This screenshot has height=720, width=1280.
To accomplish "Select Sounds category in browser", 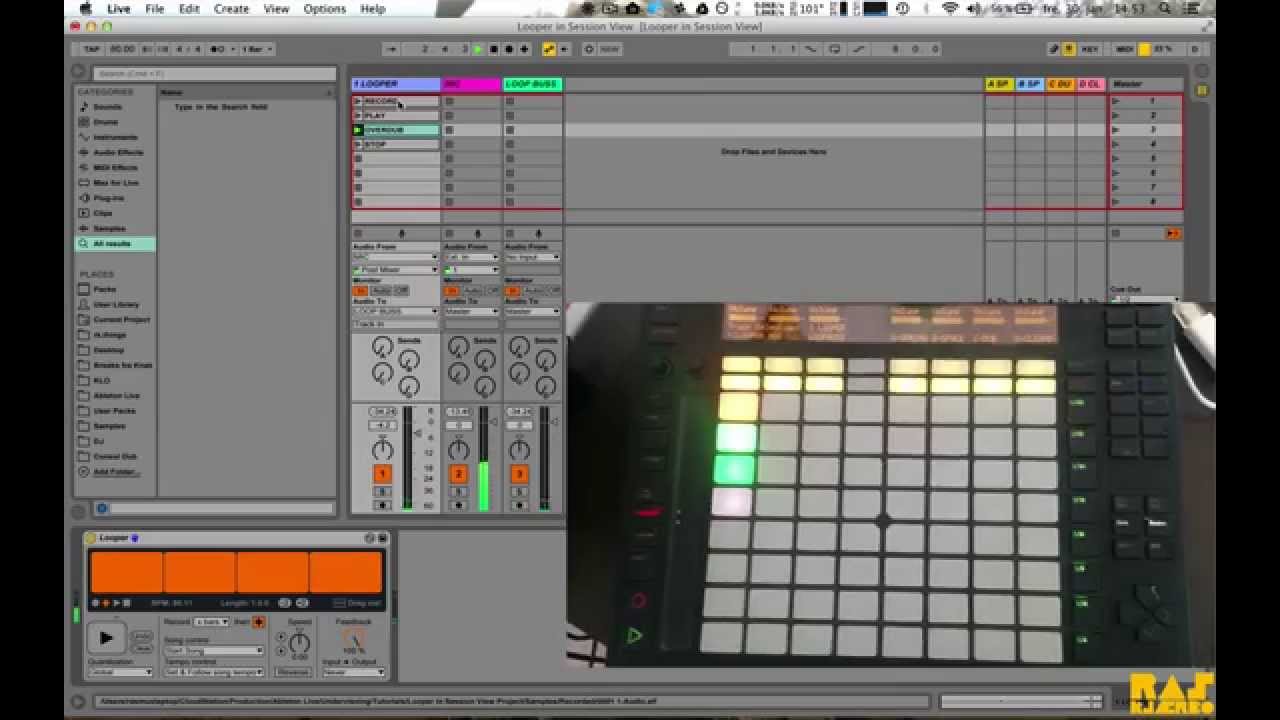I will coord(107,107).
